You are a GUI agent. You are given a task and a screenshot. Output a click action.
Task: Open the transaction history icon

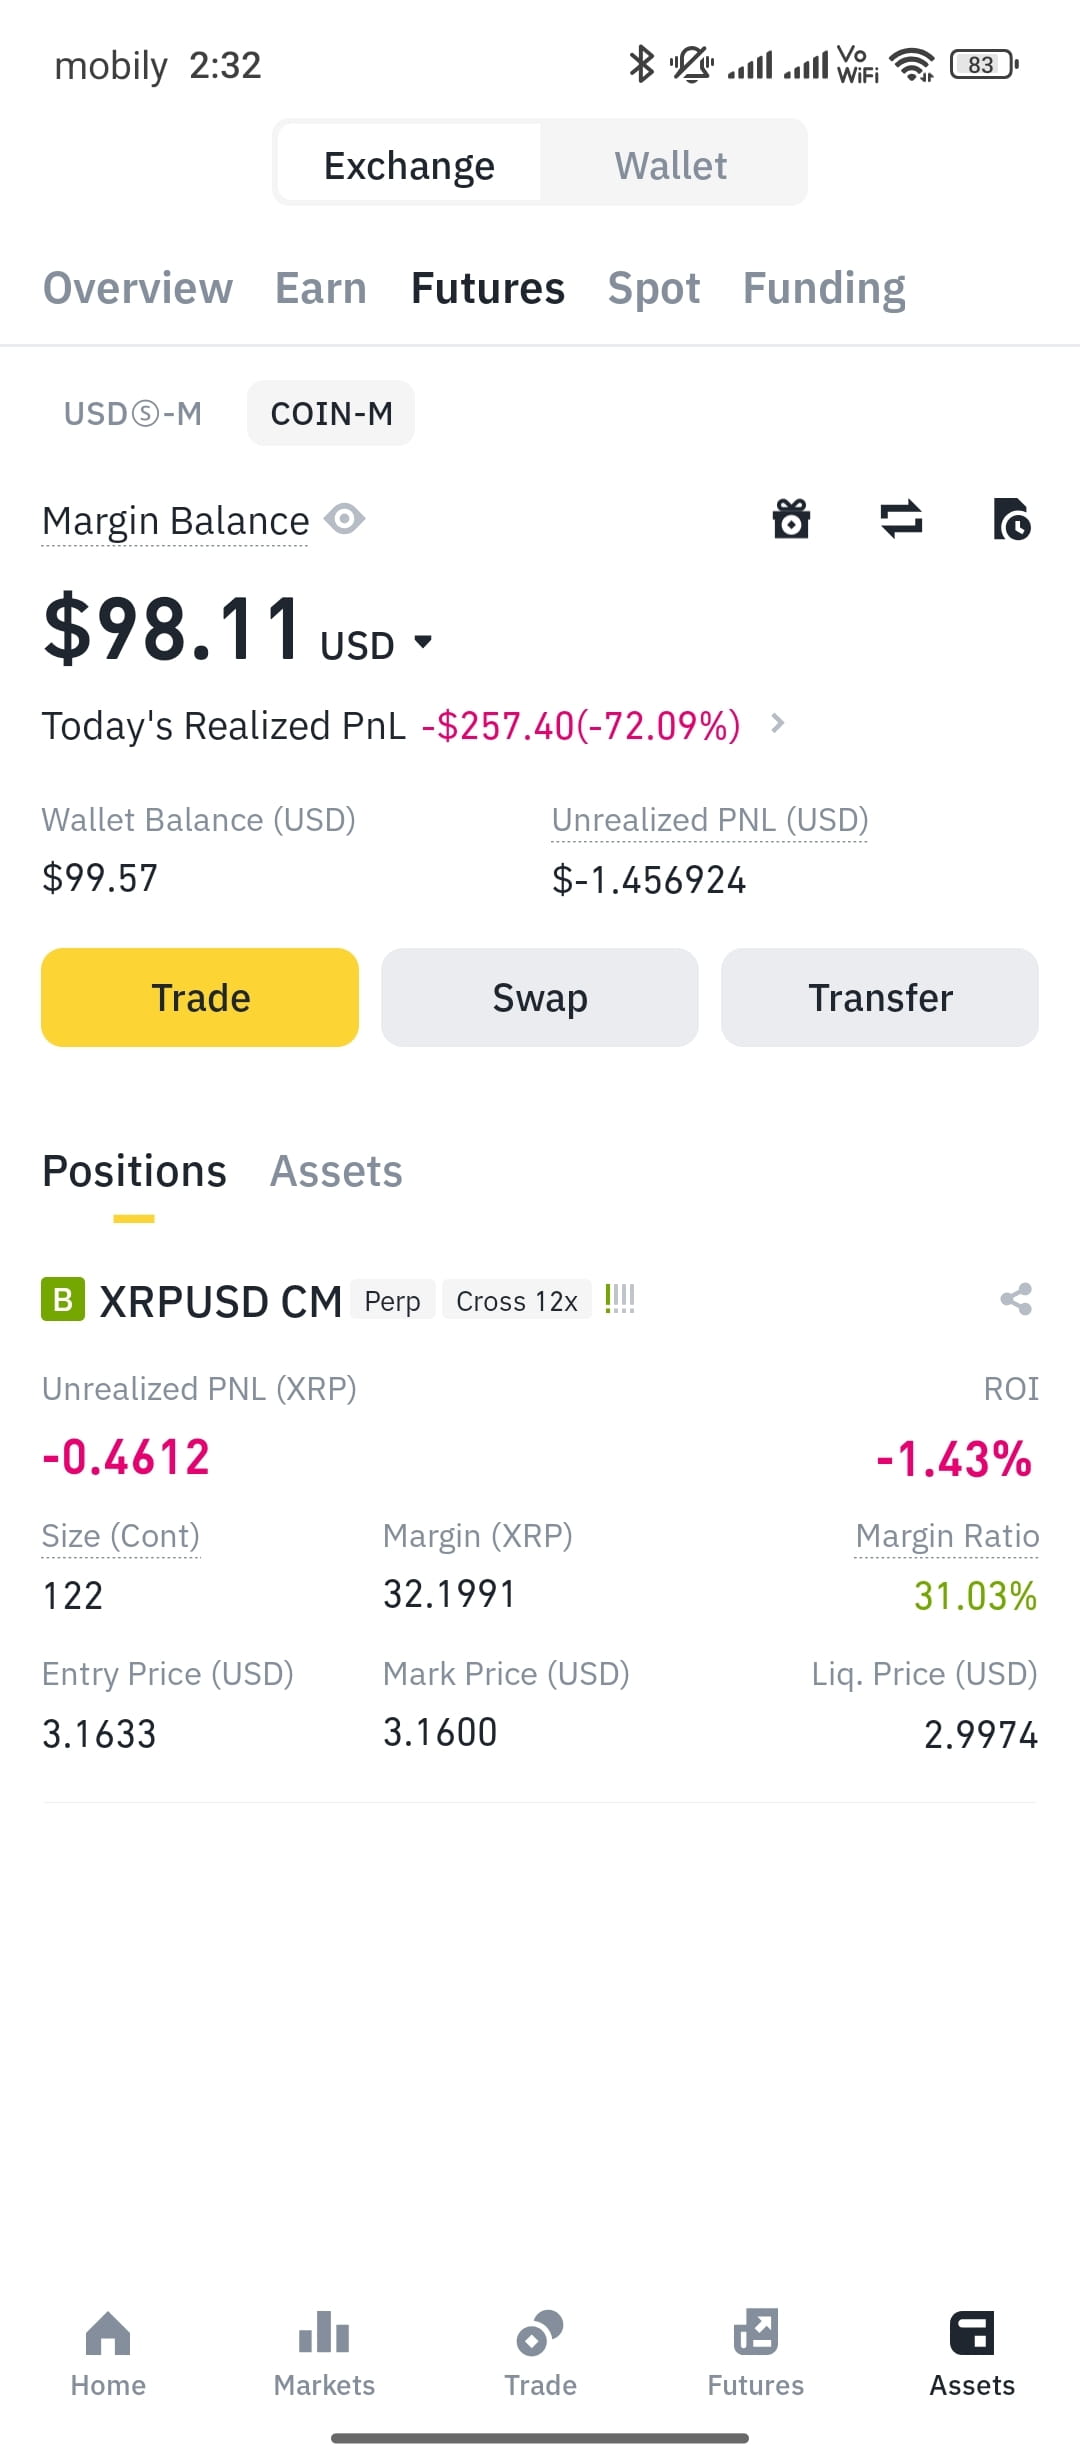tap(1011, 519)
